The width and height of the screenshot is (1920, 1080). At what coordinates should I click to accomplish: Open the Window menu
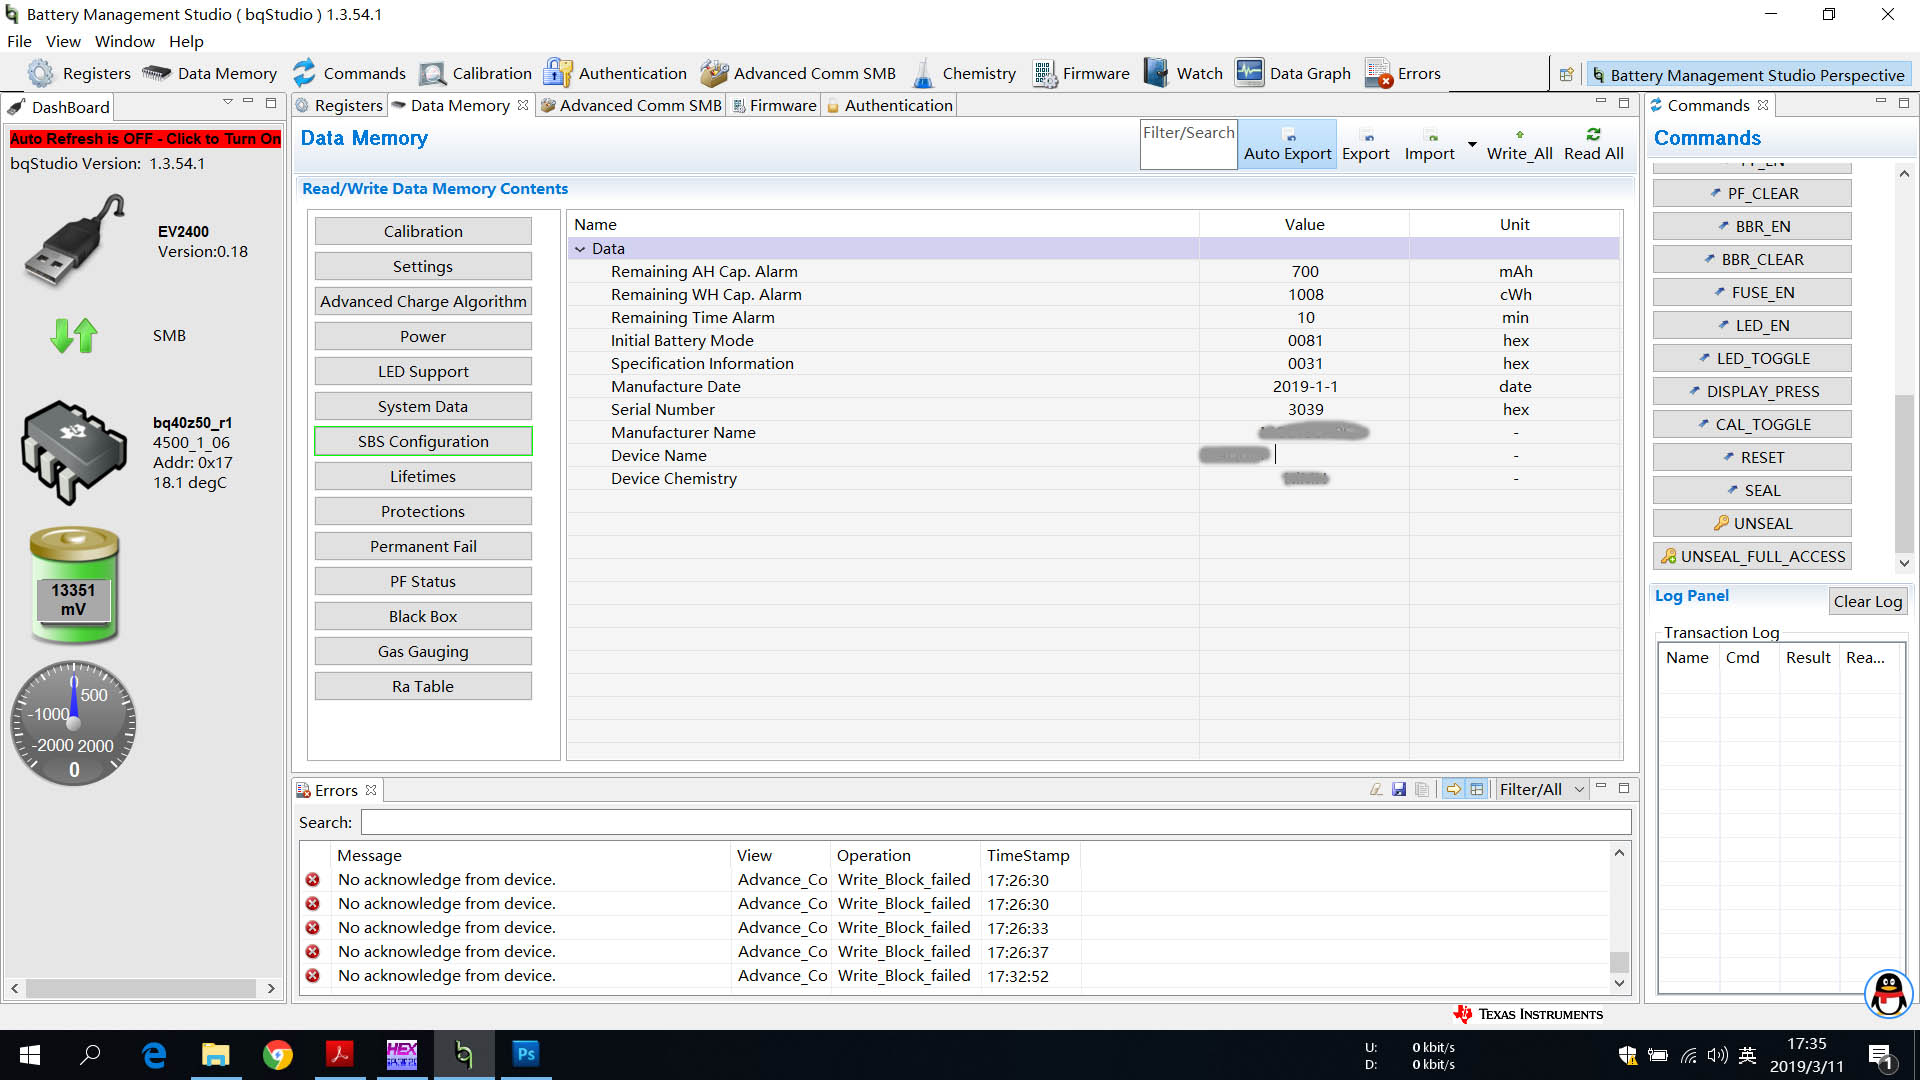click(x=124, y=41)
